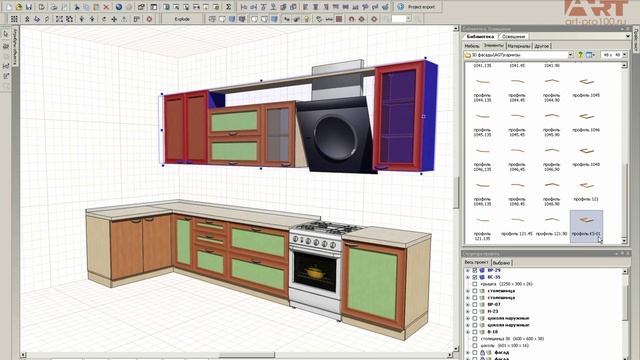Click the Sigma summation icon
The image size is (640, 360).
click(229, 7)
